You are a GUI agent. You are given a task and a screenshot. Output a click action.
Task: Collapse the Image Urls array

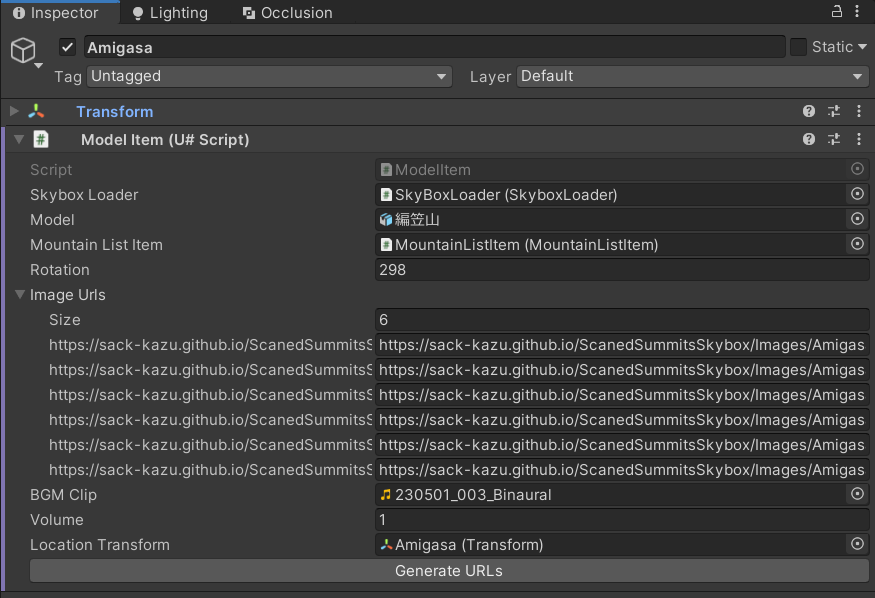click(20, 294)
